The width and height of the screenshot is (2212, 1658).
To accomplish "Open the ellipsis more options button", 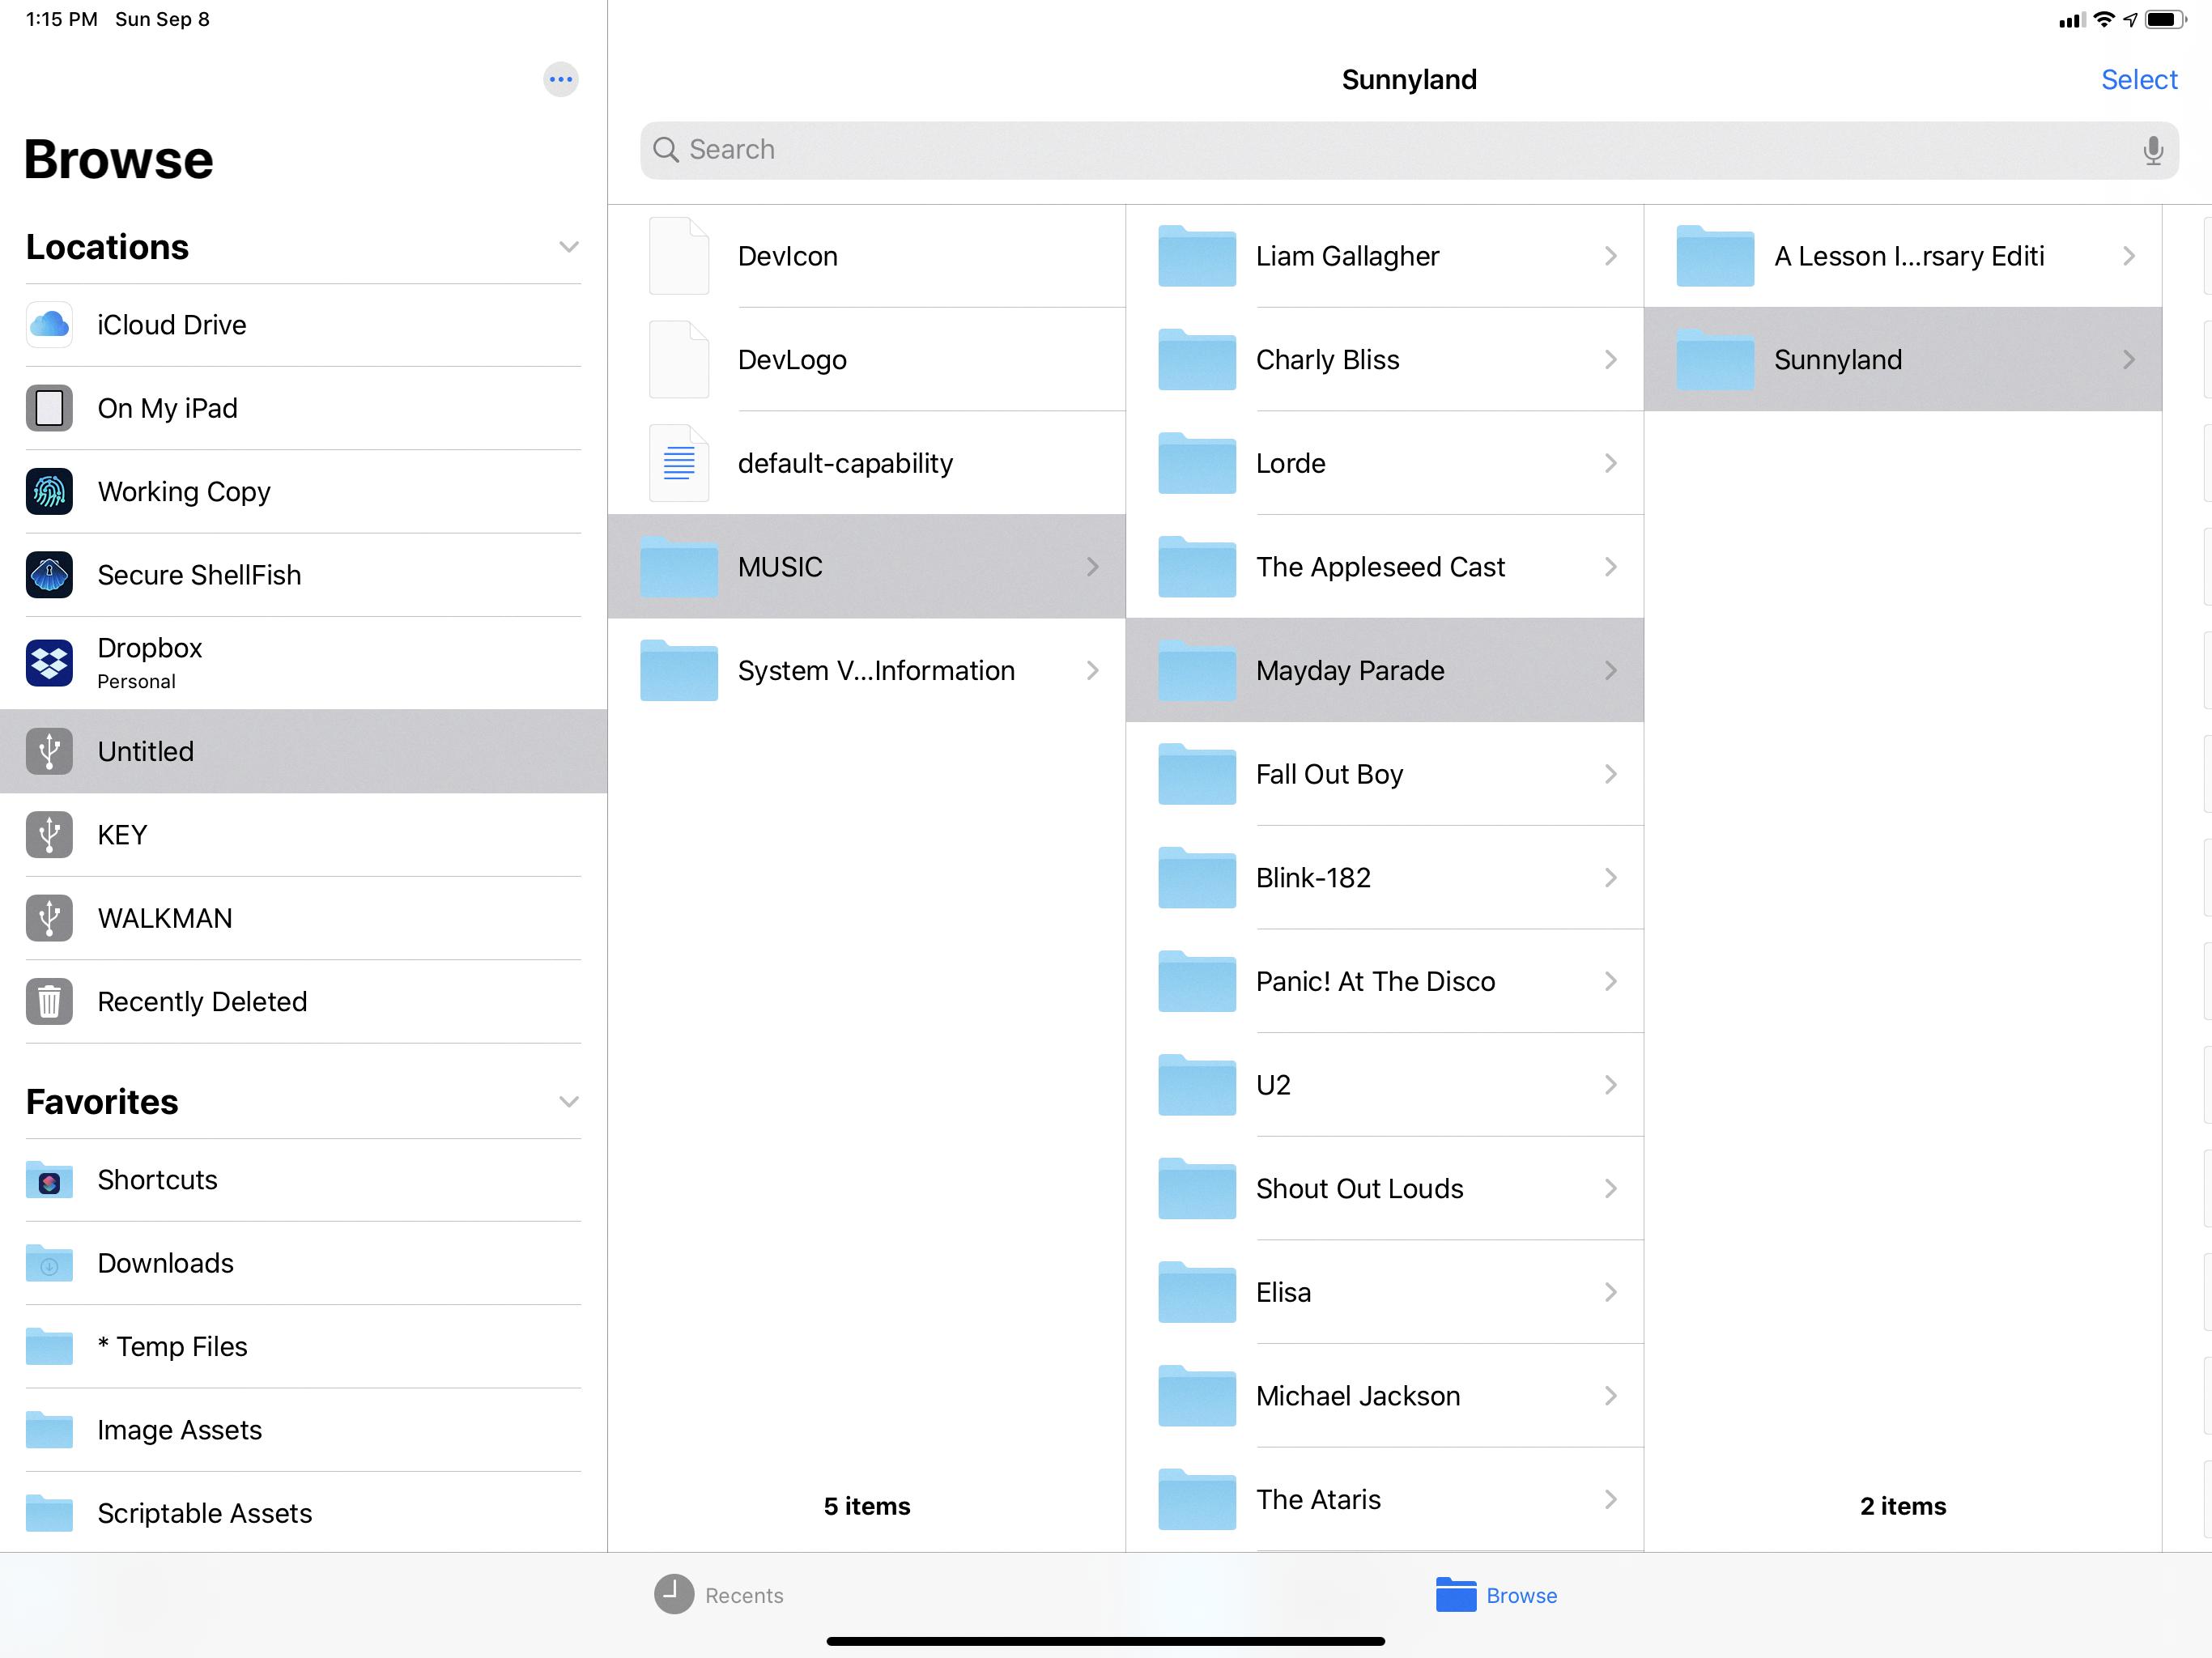I will pyautogui.click(x=560, y=79).
